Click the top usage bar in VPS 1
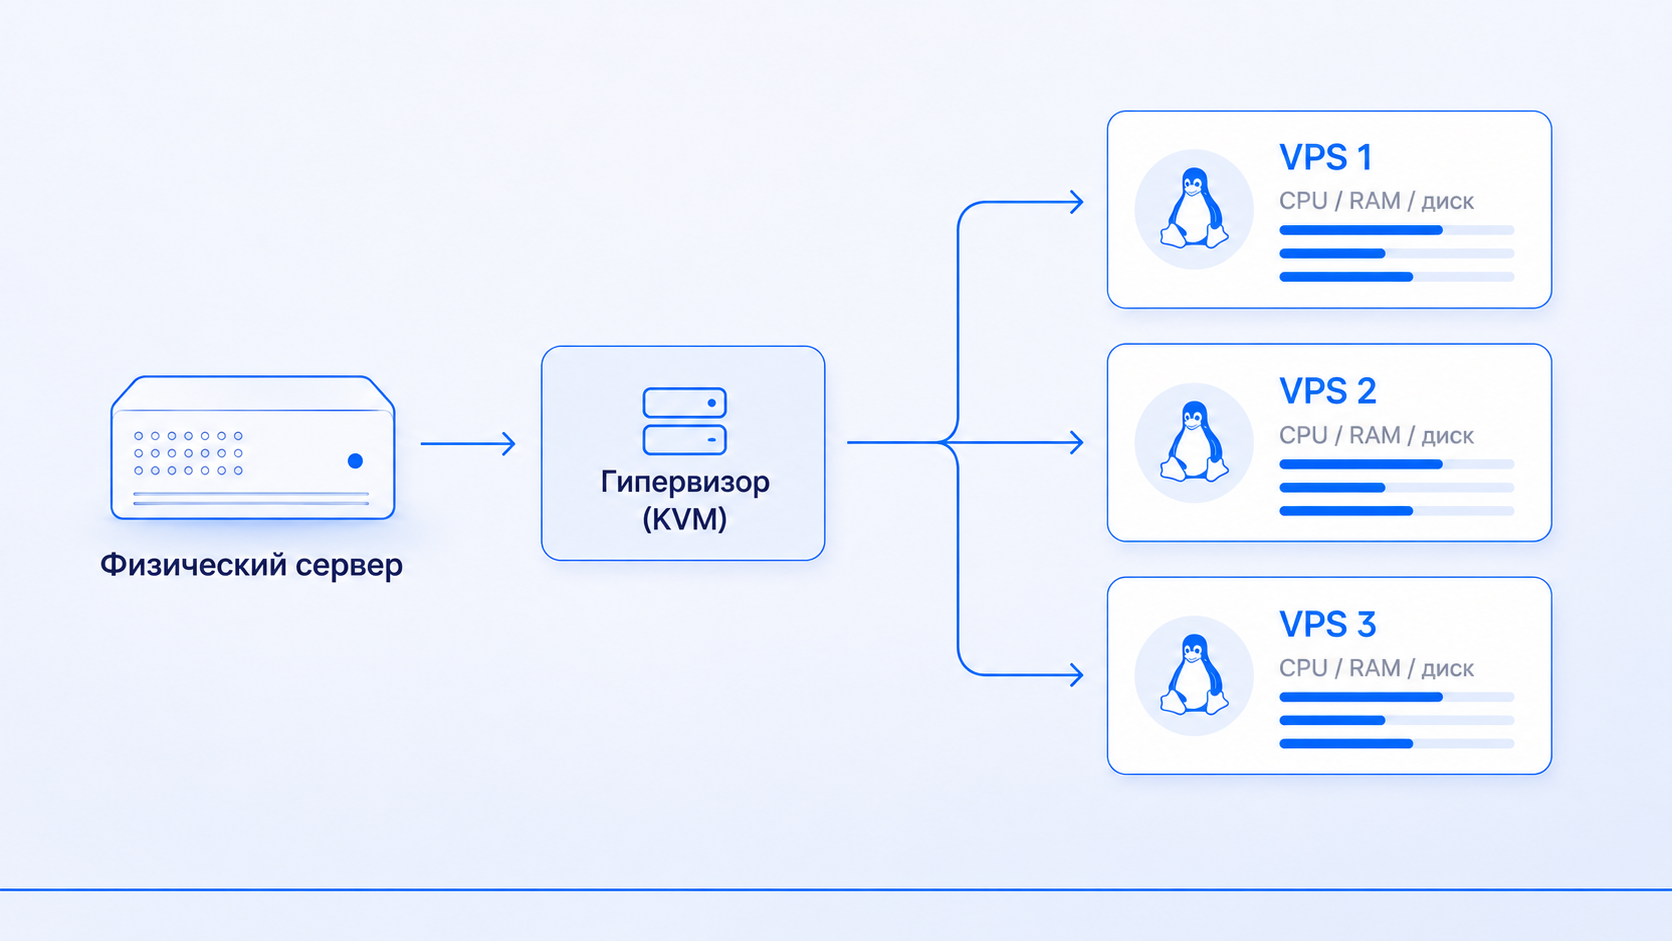The width and height of the screenshot is (1672, 941). tap(1397, 230)
